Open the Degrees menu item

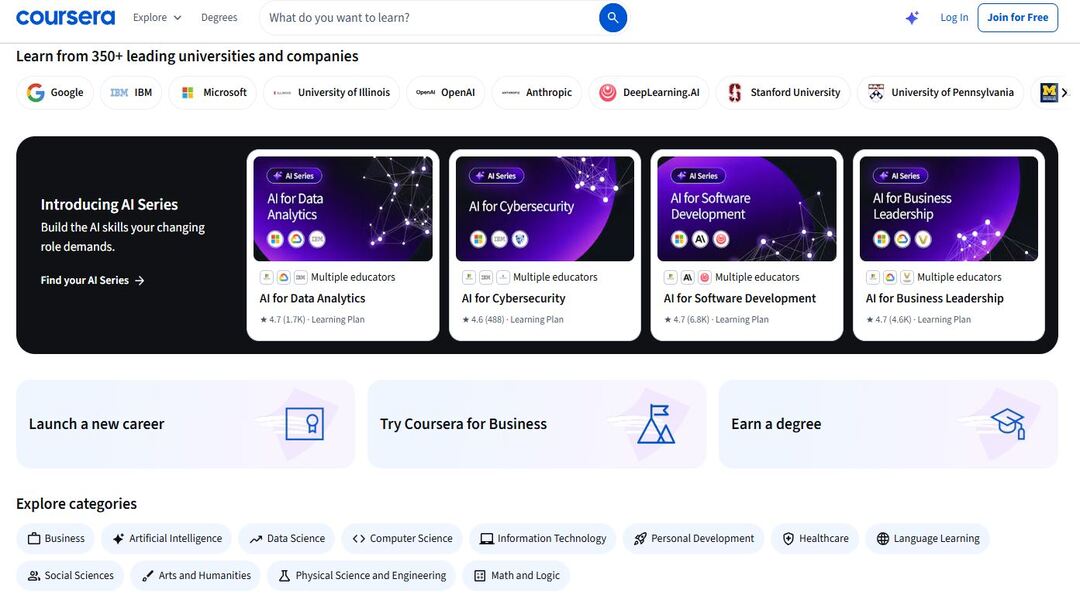(x=219, y=18)
